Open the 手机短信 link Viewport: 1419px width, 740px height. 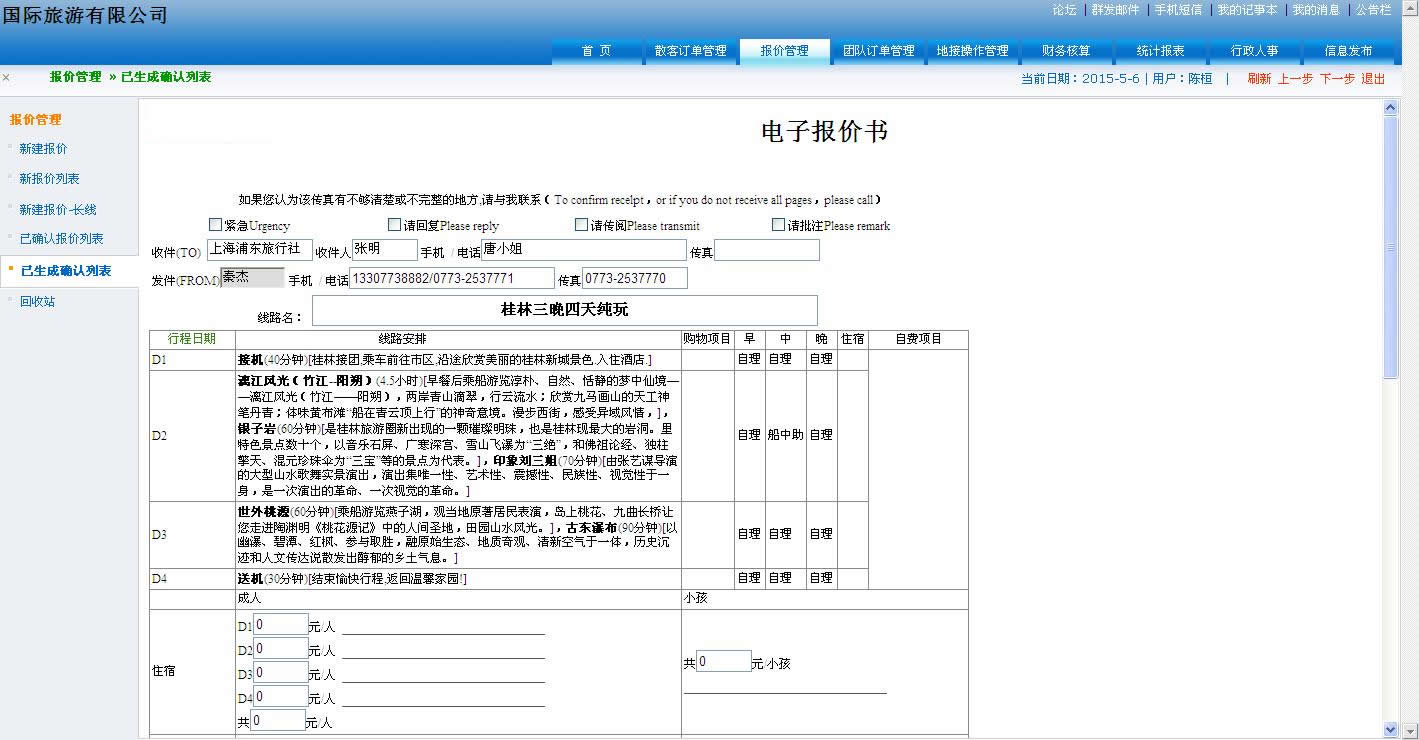[1178, 10]
